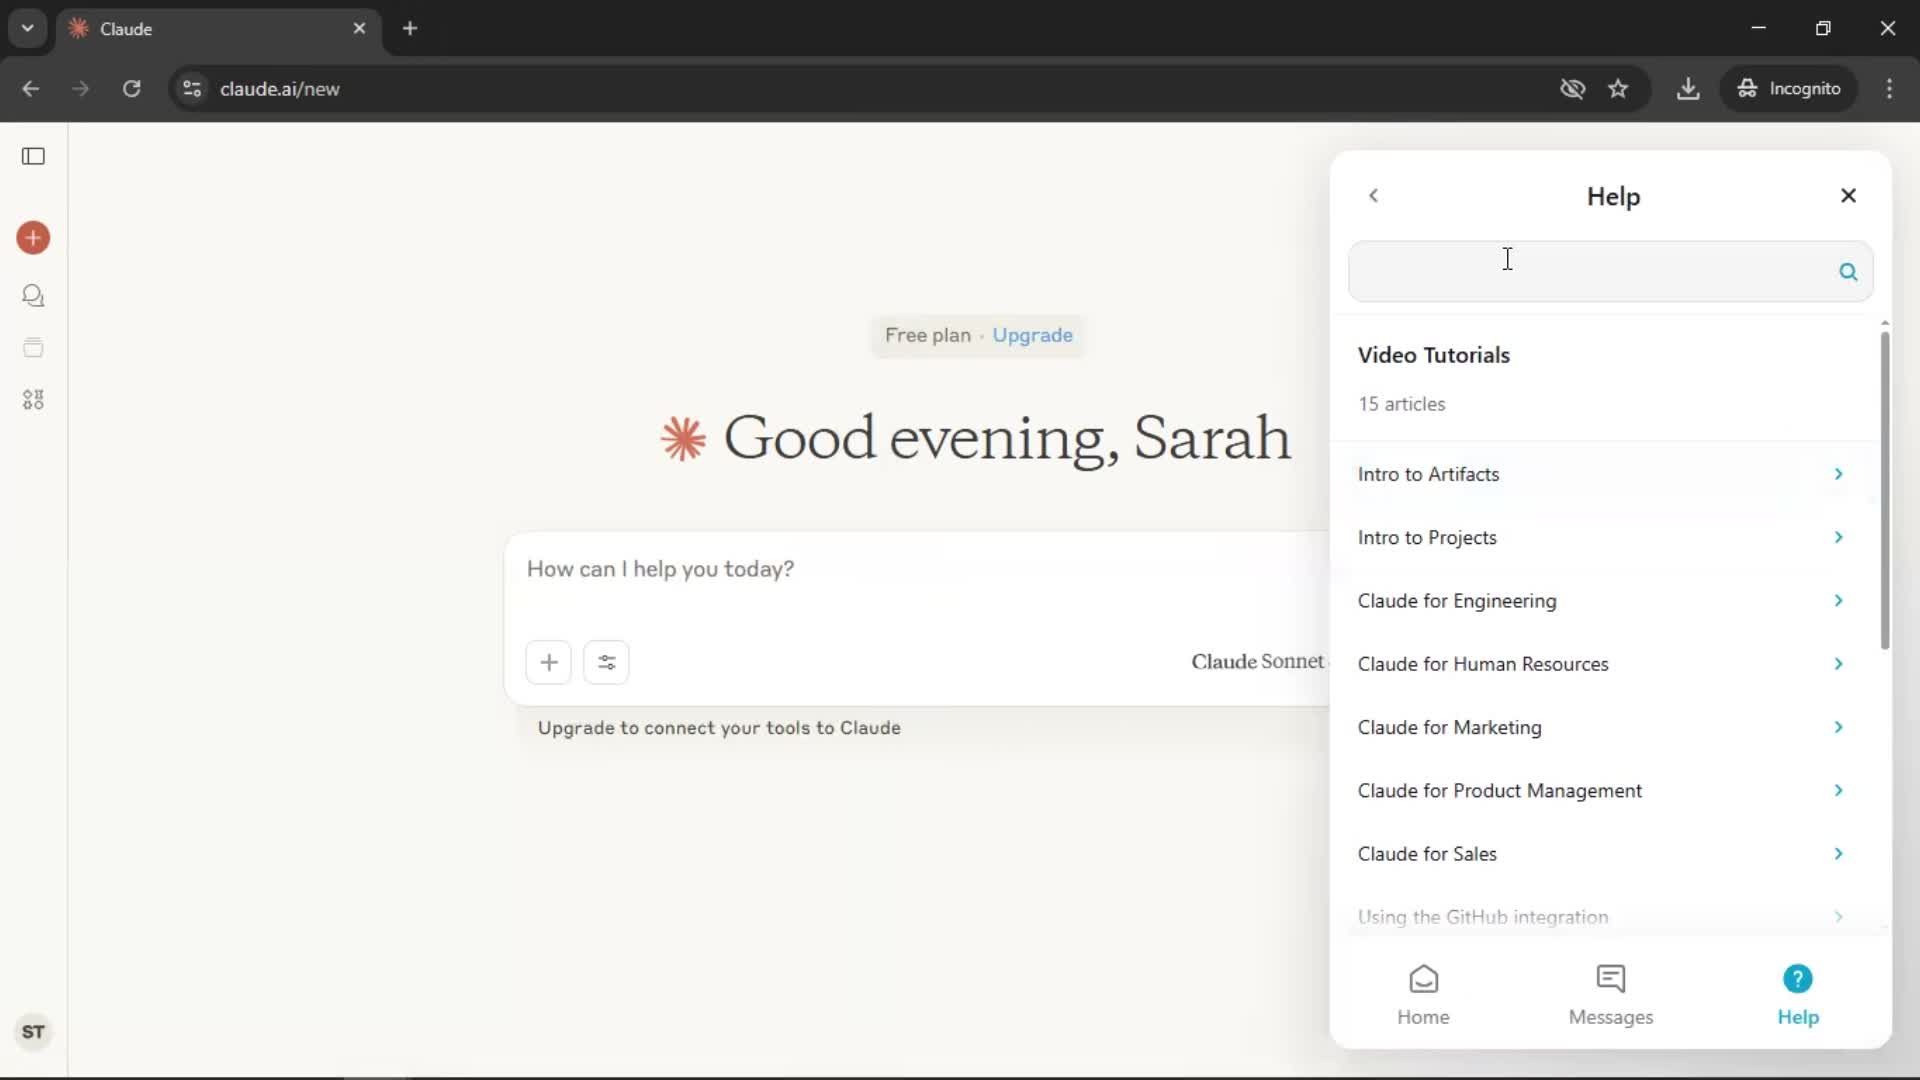1920x1080 pixels.
Task: Click the third-party cookies blocked eye icon
Action: coord(1573,89)
